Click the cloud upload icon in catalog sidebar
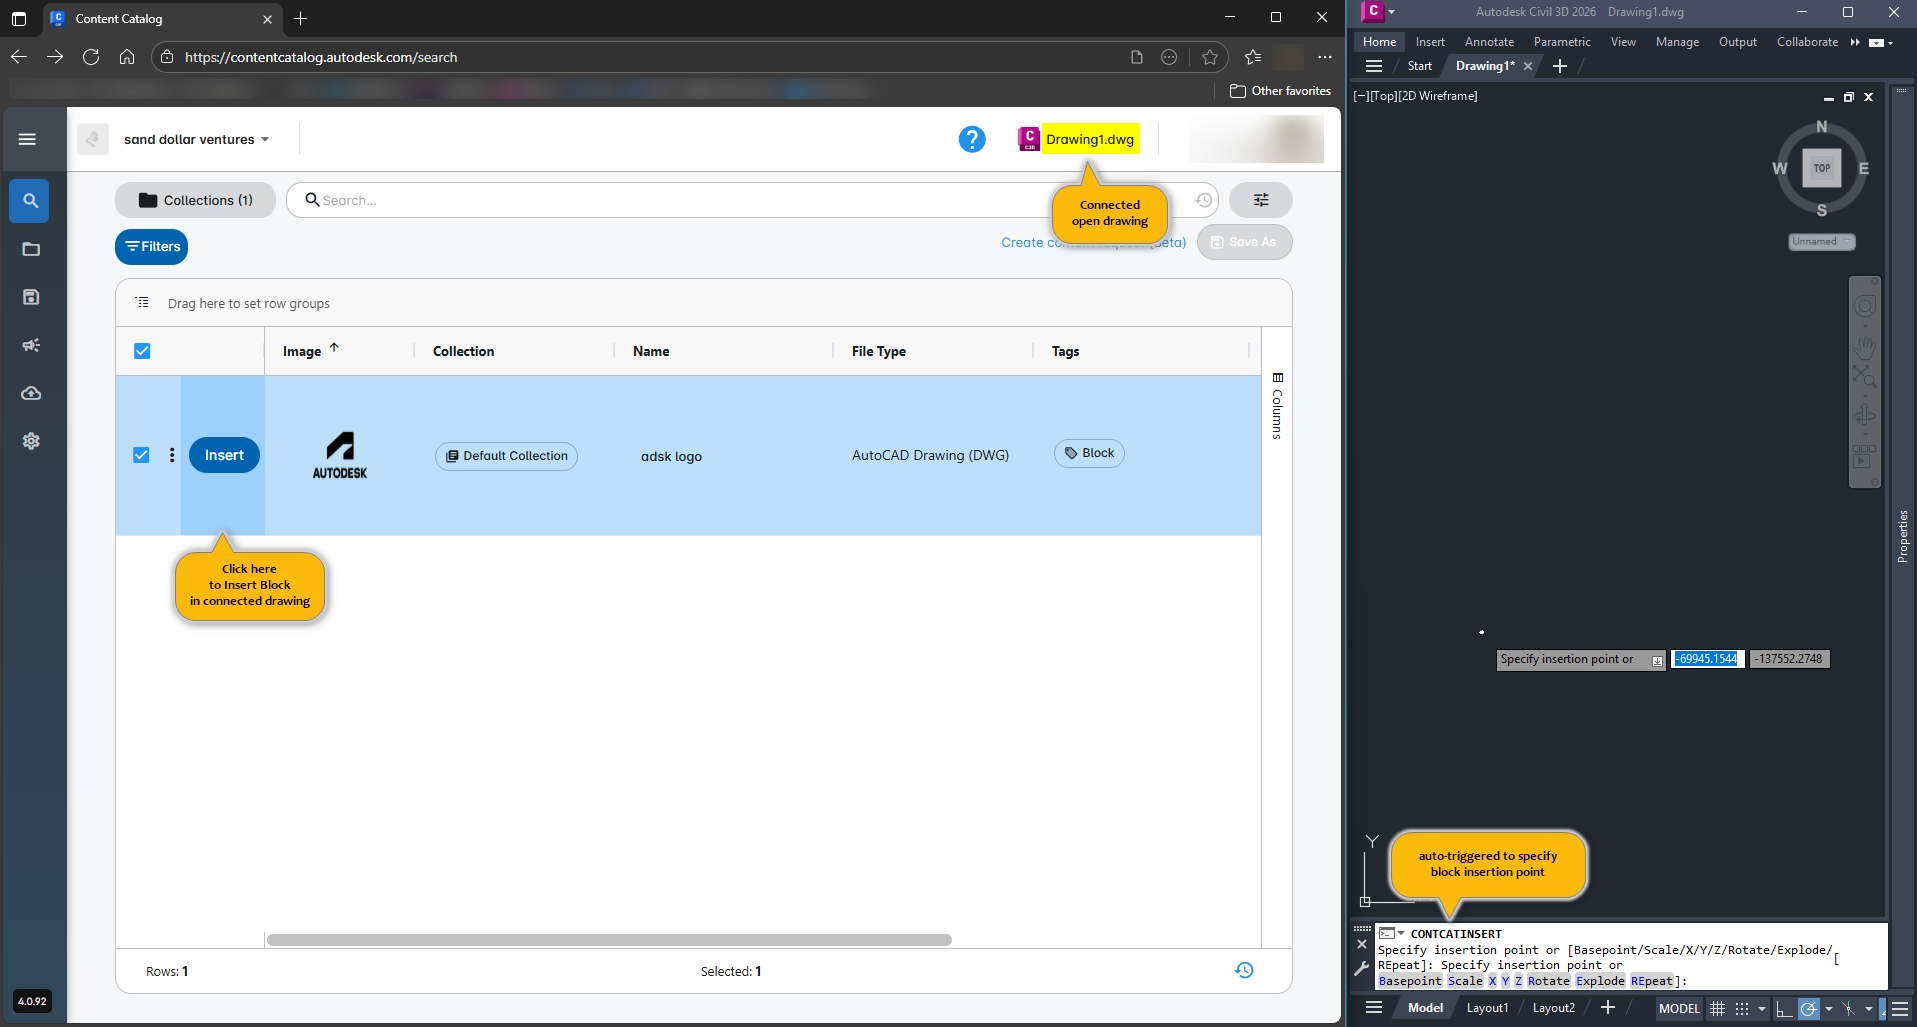This screenshot has height=1027, width=1917. click(30, 393)
